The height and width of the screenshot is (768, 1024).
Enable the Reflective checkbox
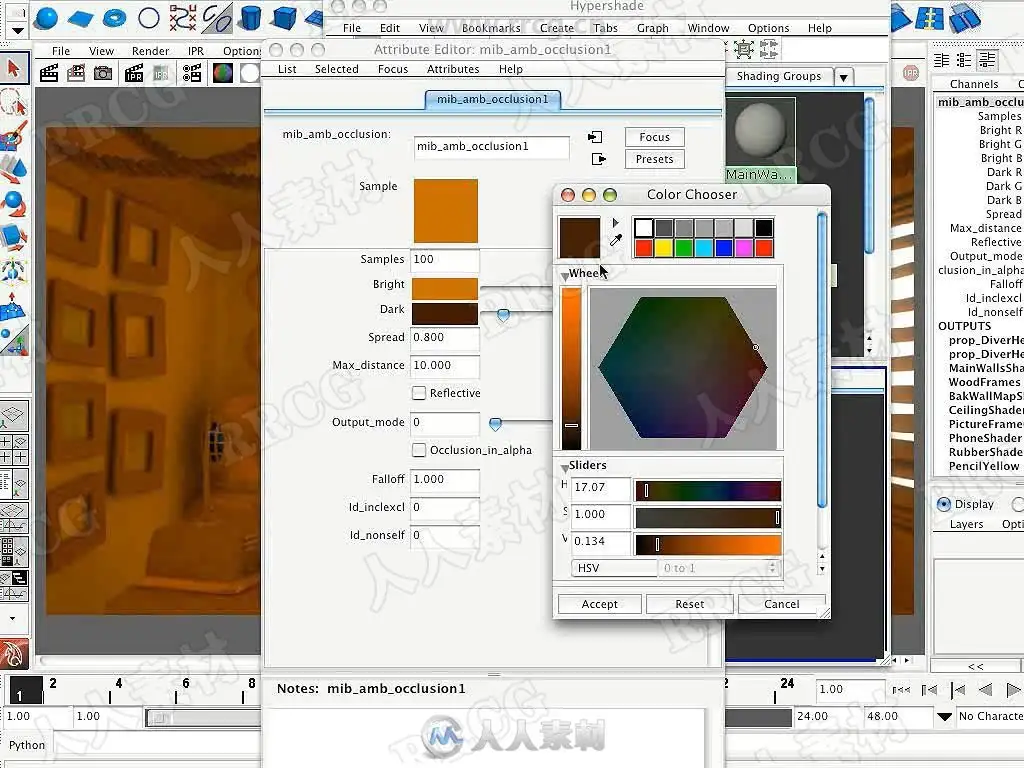(x=419, y=393)
